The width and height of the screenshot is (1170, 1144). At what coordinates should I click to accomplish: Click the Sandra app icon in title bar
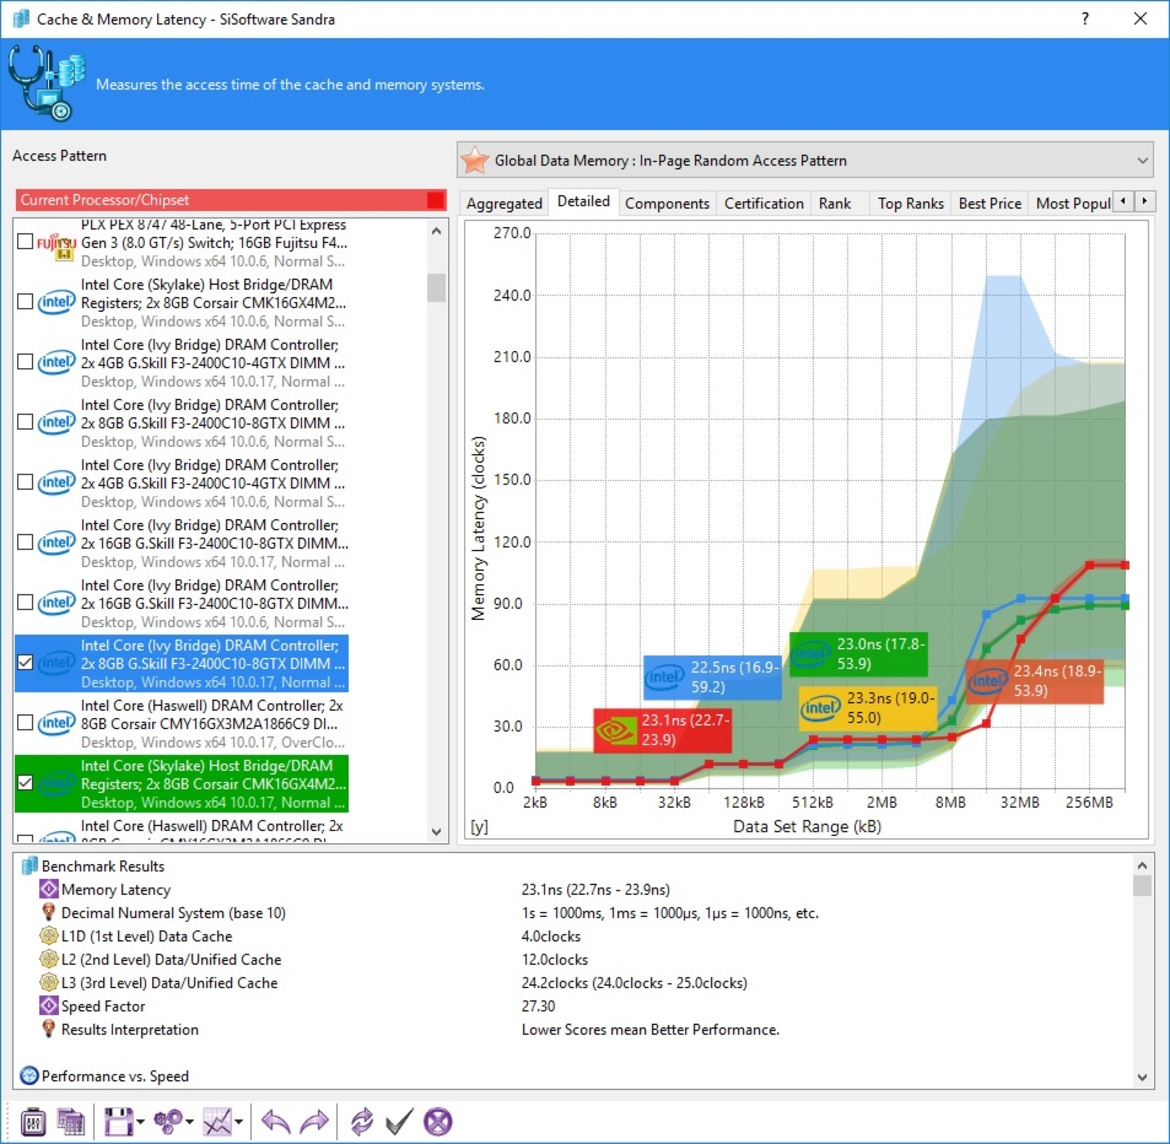[22, 19]
